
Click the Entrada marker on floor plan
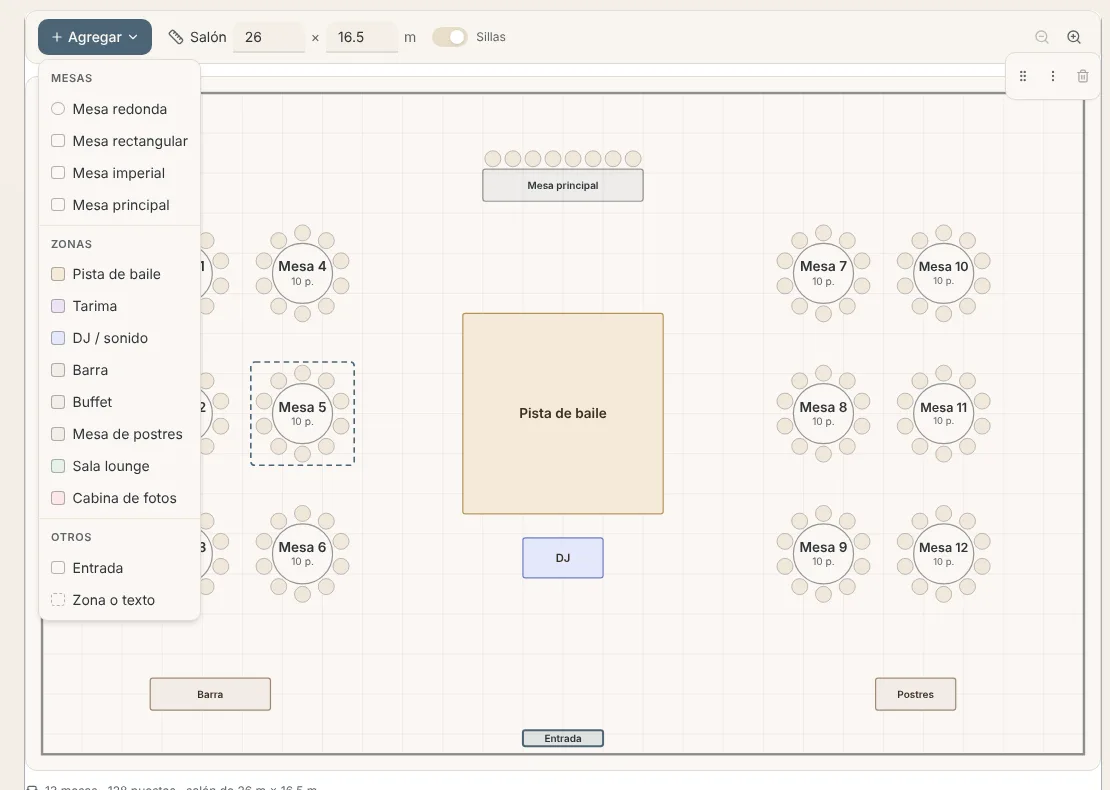pos(563,738)
